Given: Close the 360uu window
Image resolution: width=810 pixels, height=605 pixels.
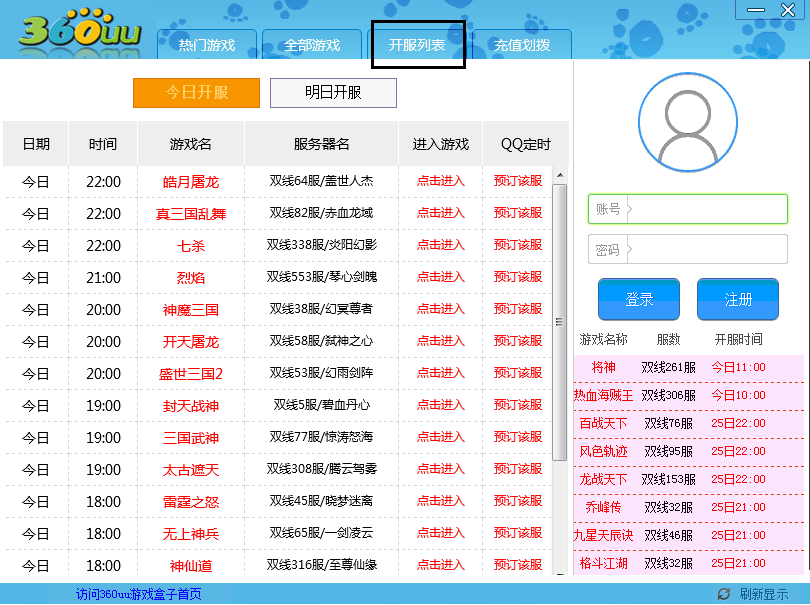Looking at the screenshot, I should 788,10.
